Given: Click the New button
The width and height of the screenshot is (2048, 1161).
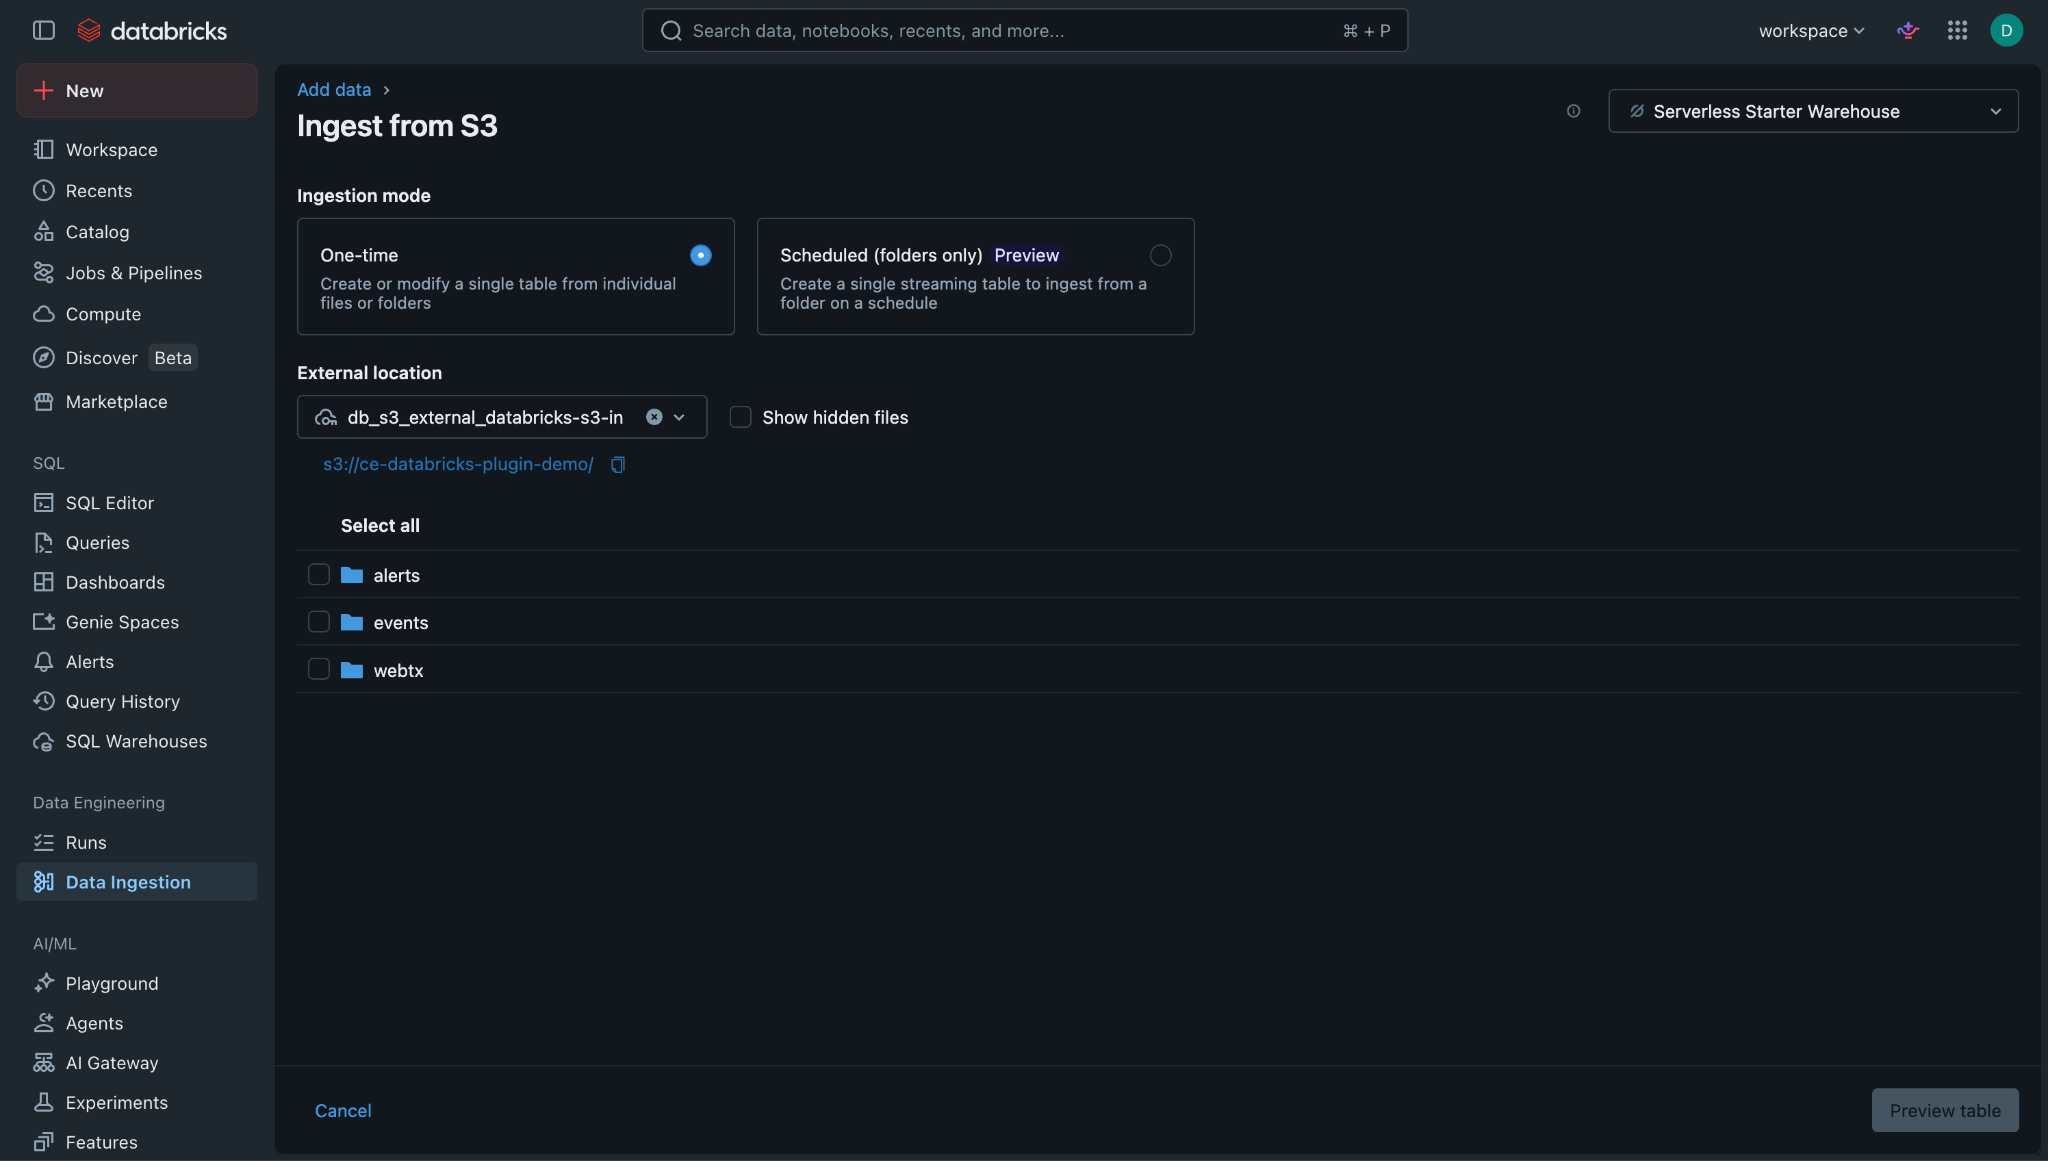Looking at the screenshot, I should point(137,91).
